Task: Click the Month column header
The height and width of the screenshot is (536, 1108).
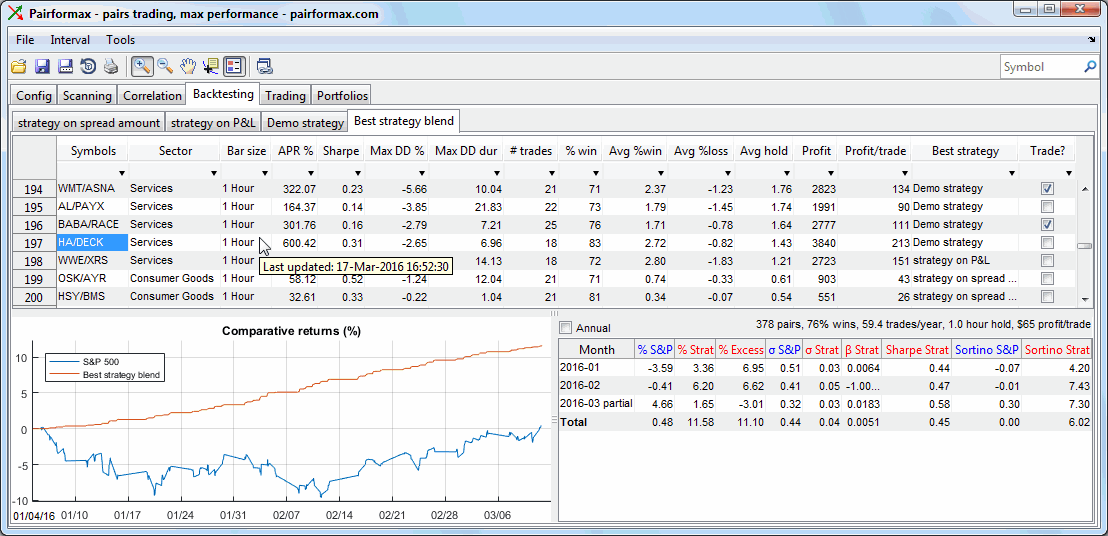Action: (597, 350)
